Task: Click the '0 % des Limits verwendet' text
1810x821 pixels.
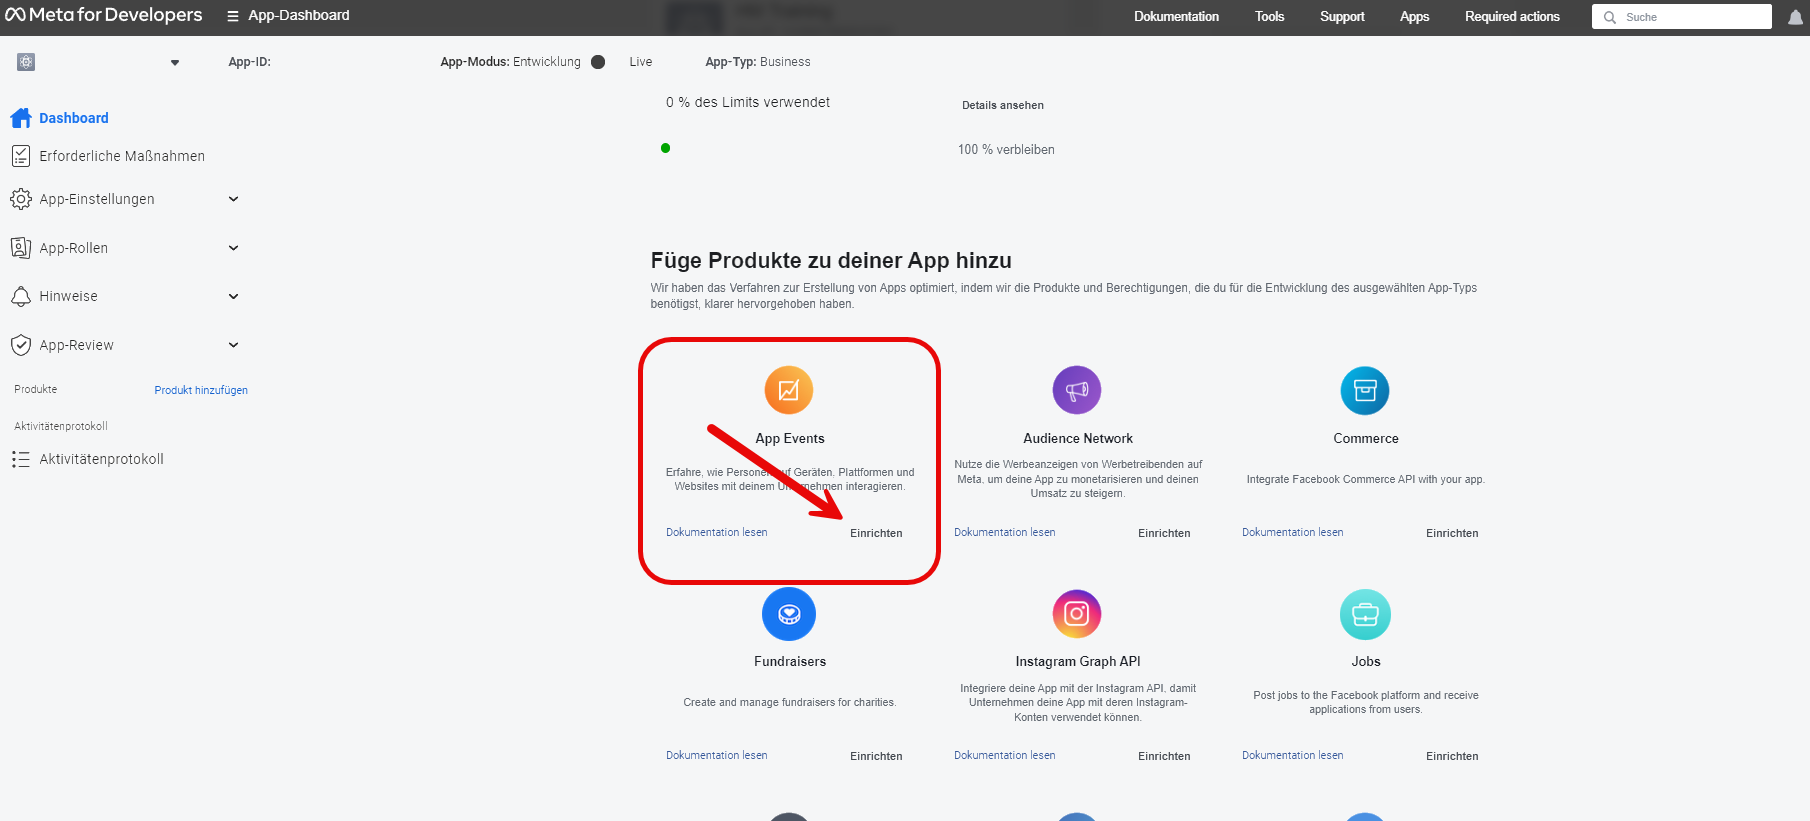Action: (748, 102)
